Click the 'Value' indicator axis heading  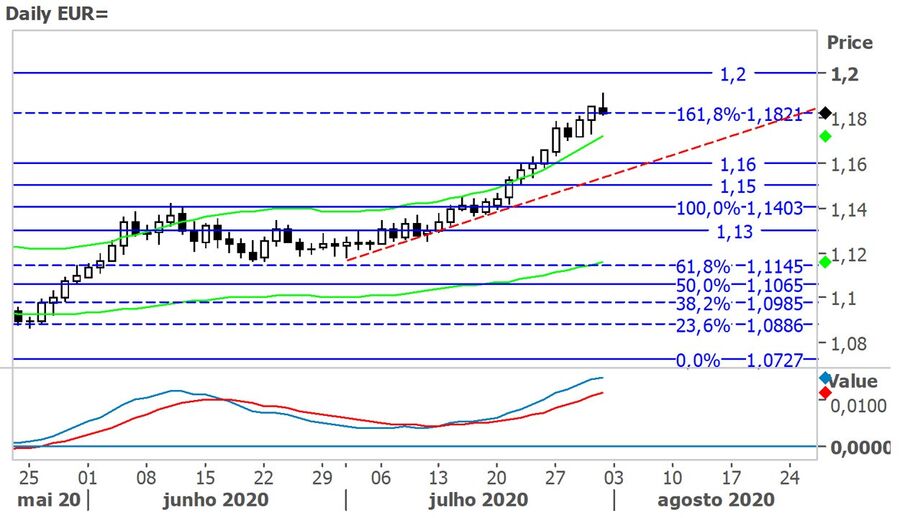[x=854, y=381]
